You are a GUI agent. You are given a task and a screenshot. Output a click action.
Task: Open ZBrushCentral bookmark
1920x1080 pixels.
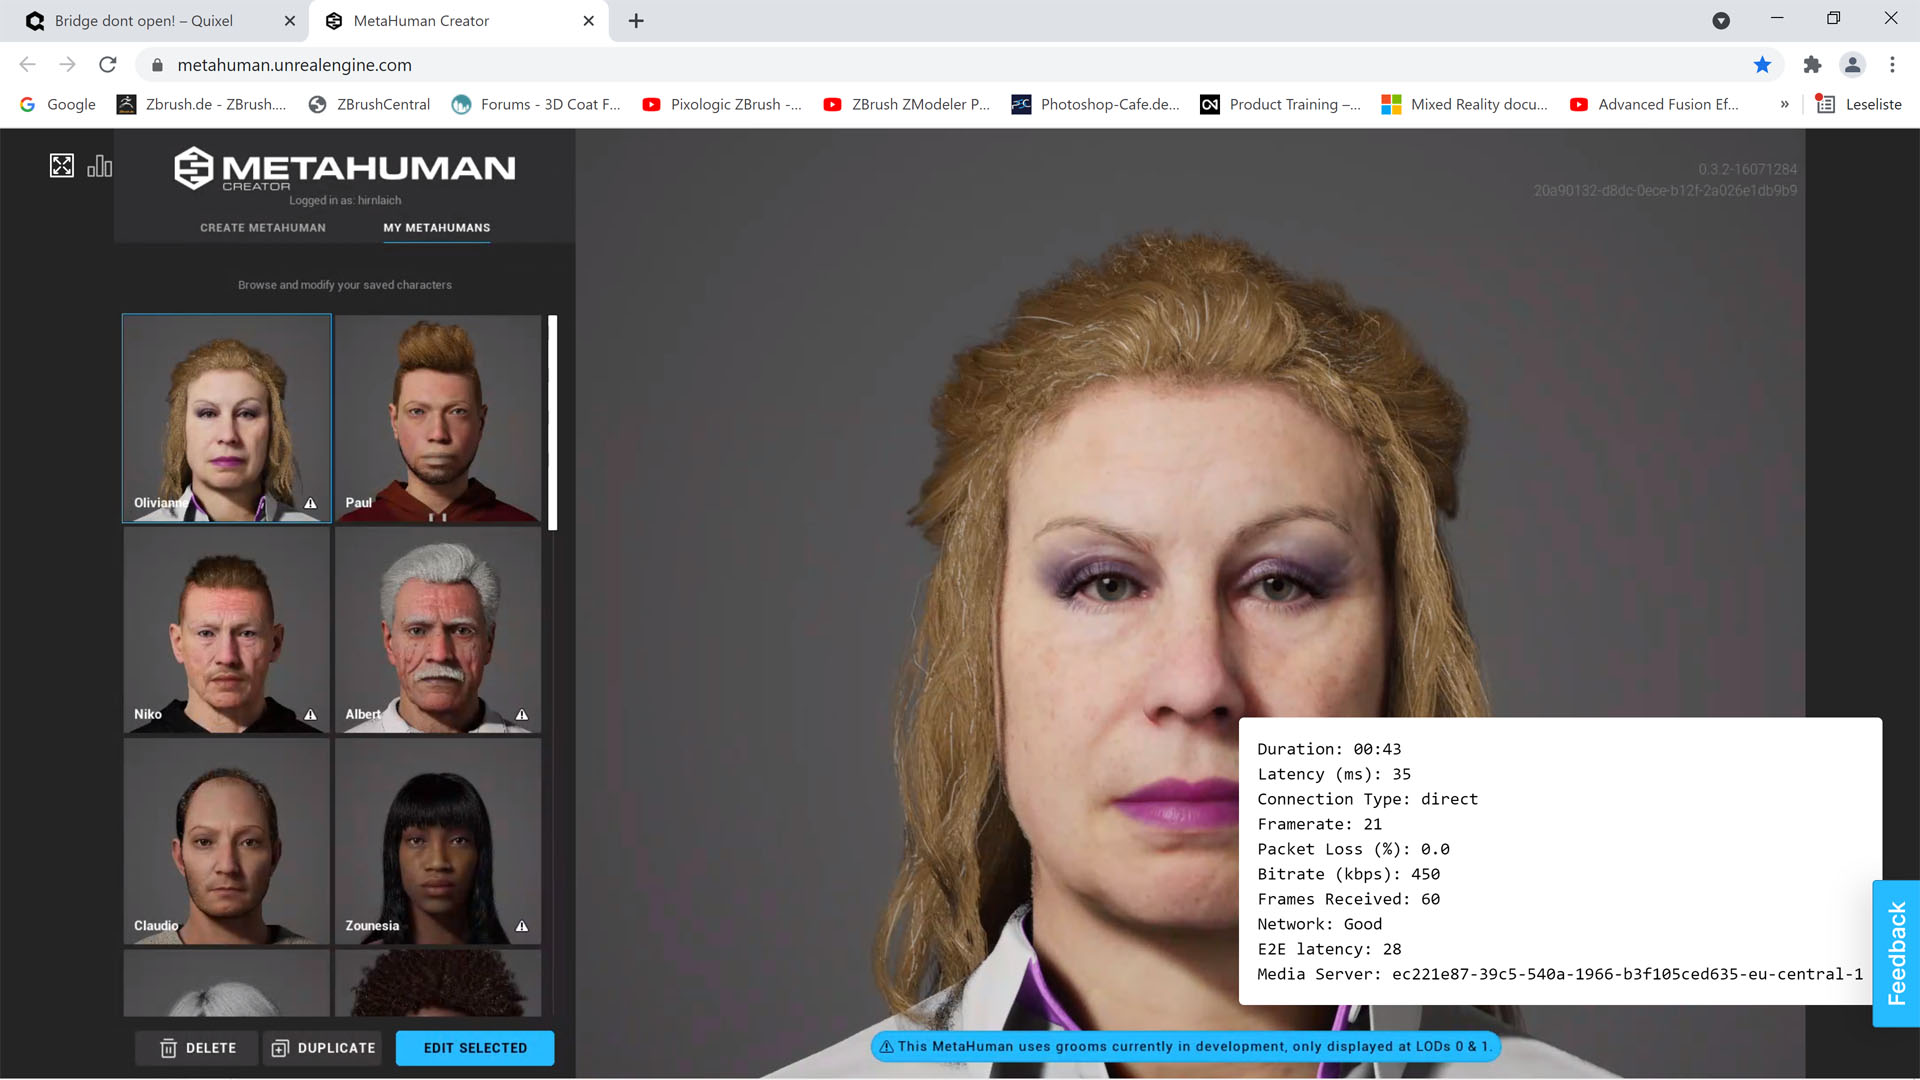click(x=369, y=104)
